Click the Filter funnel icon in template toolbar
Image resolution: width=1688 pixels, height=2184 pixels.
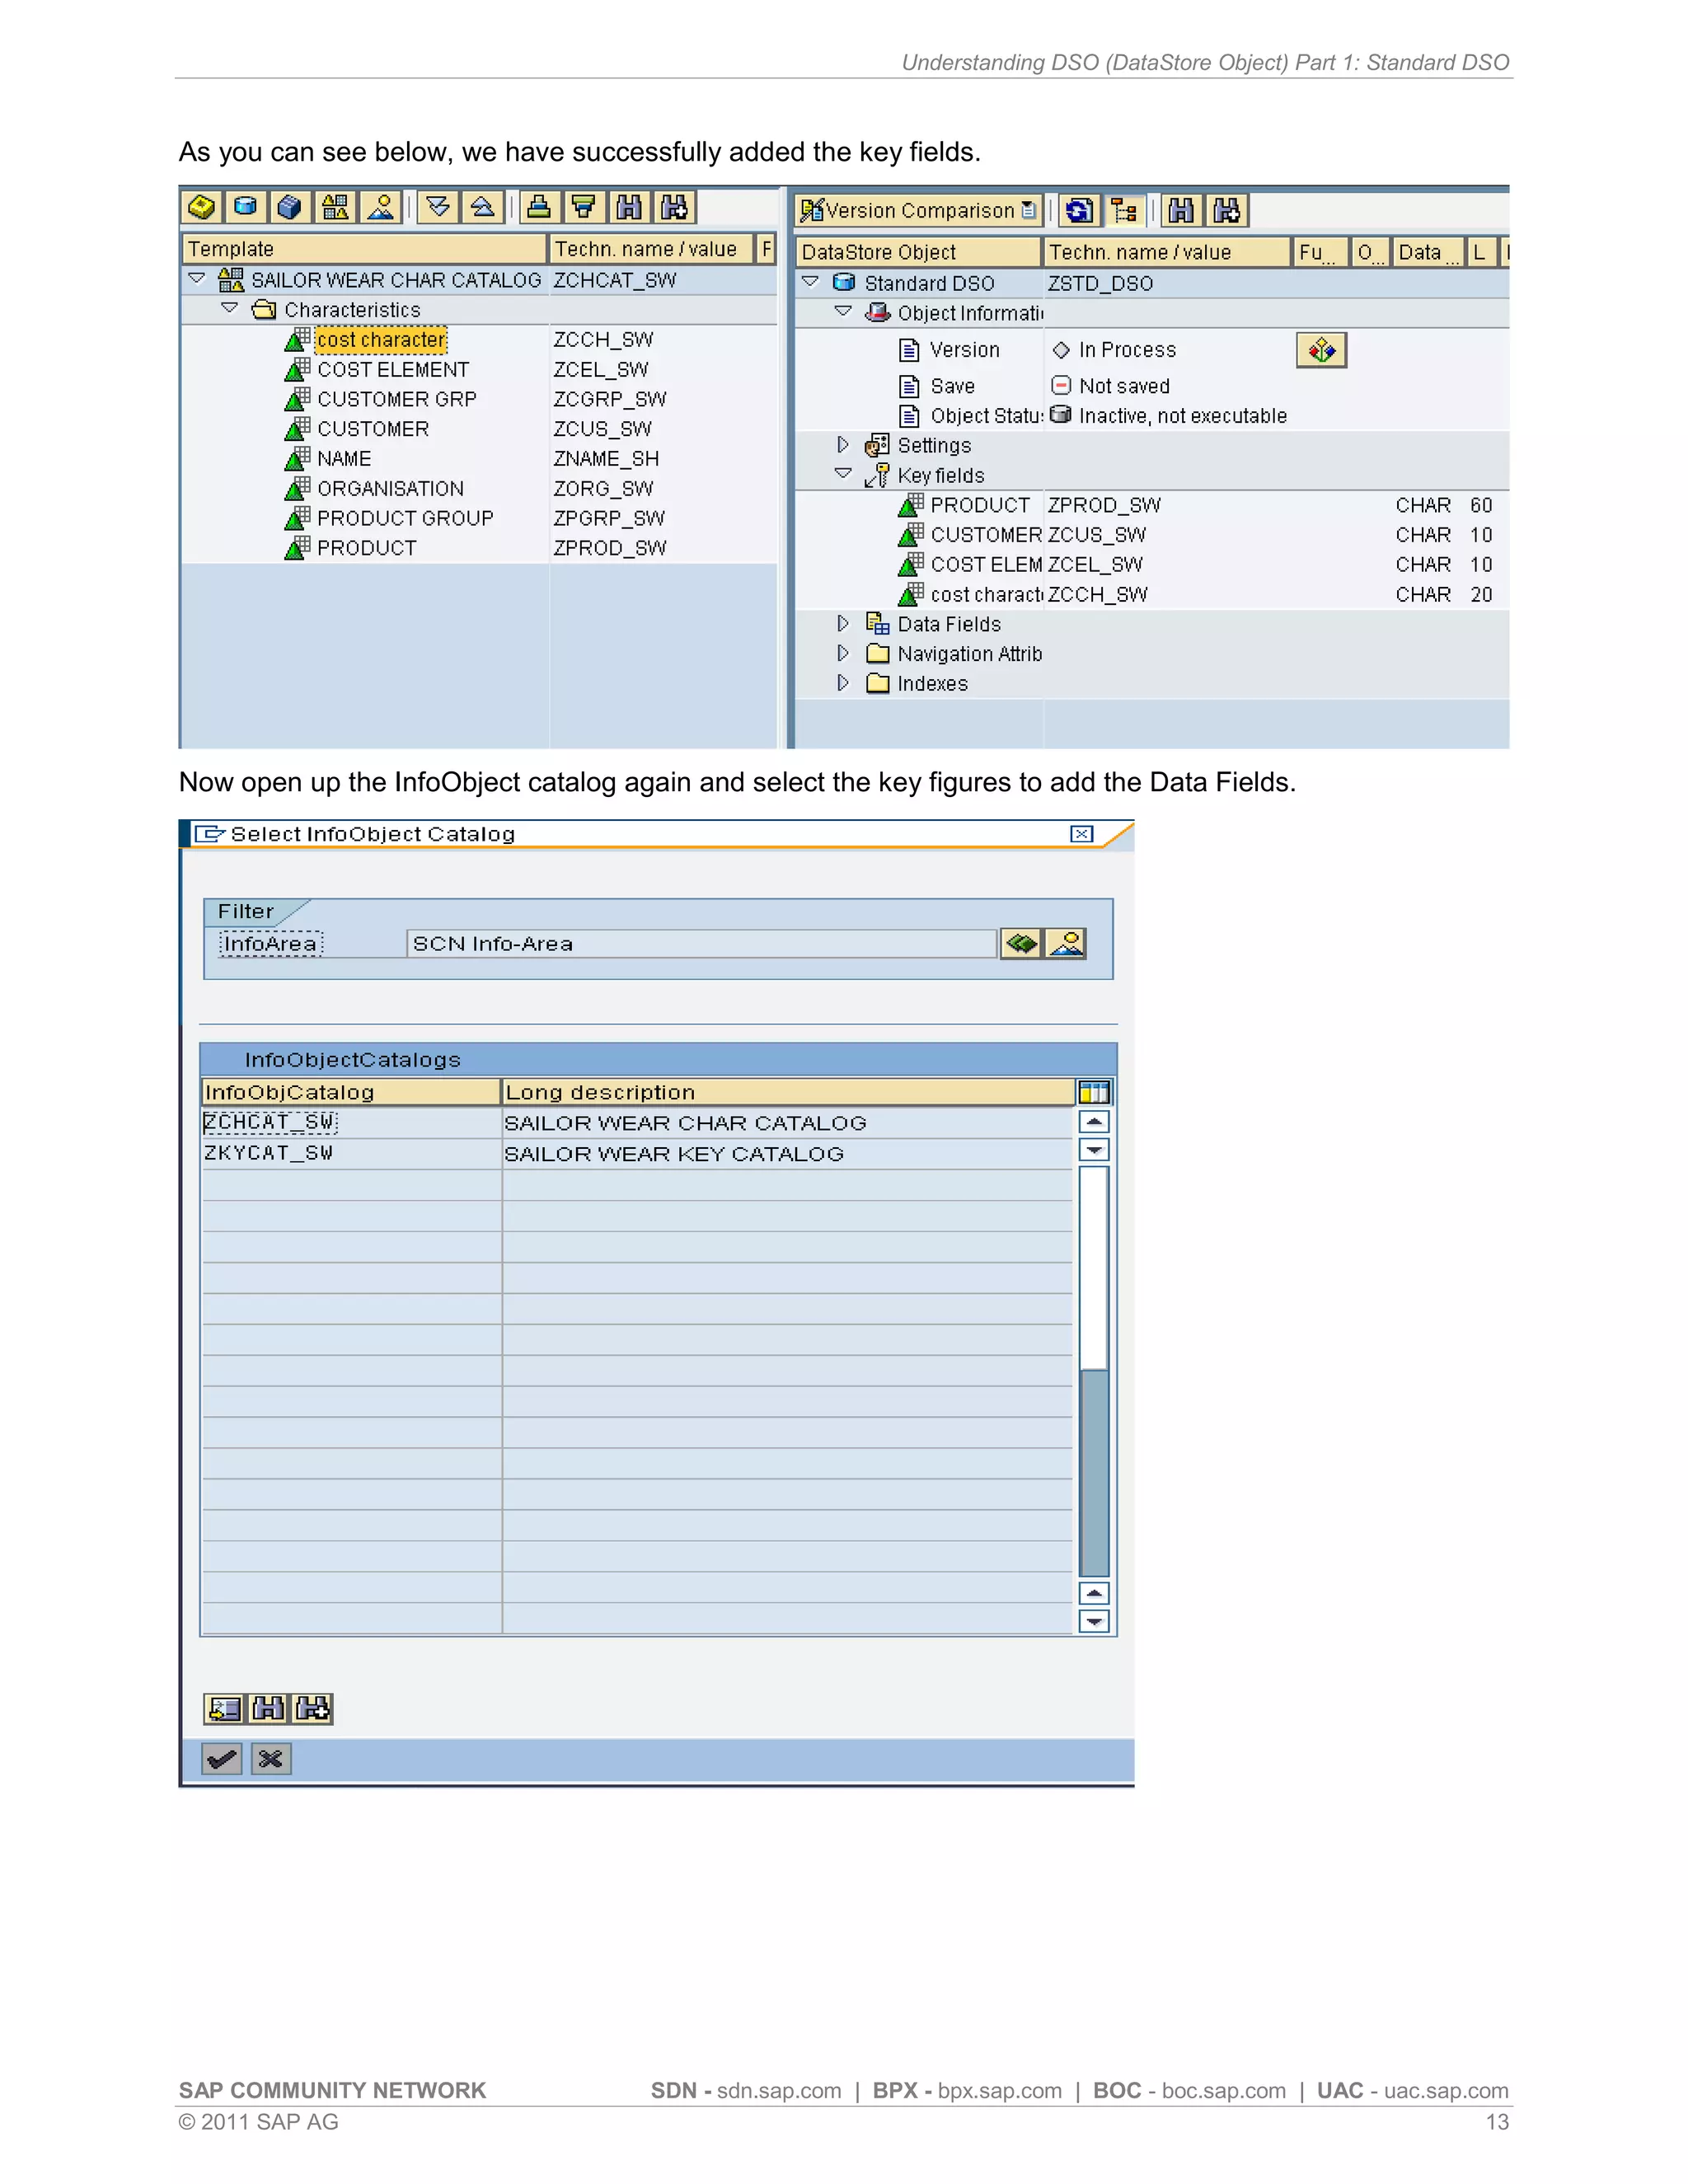(x=584, y=207)
